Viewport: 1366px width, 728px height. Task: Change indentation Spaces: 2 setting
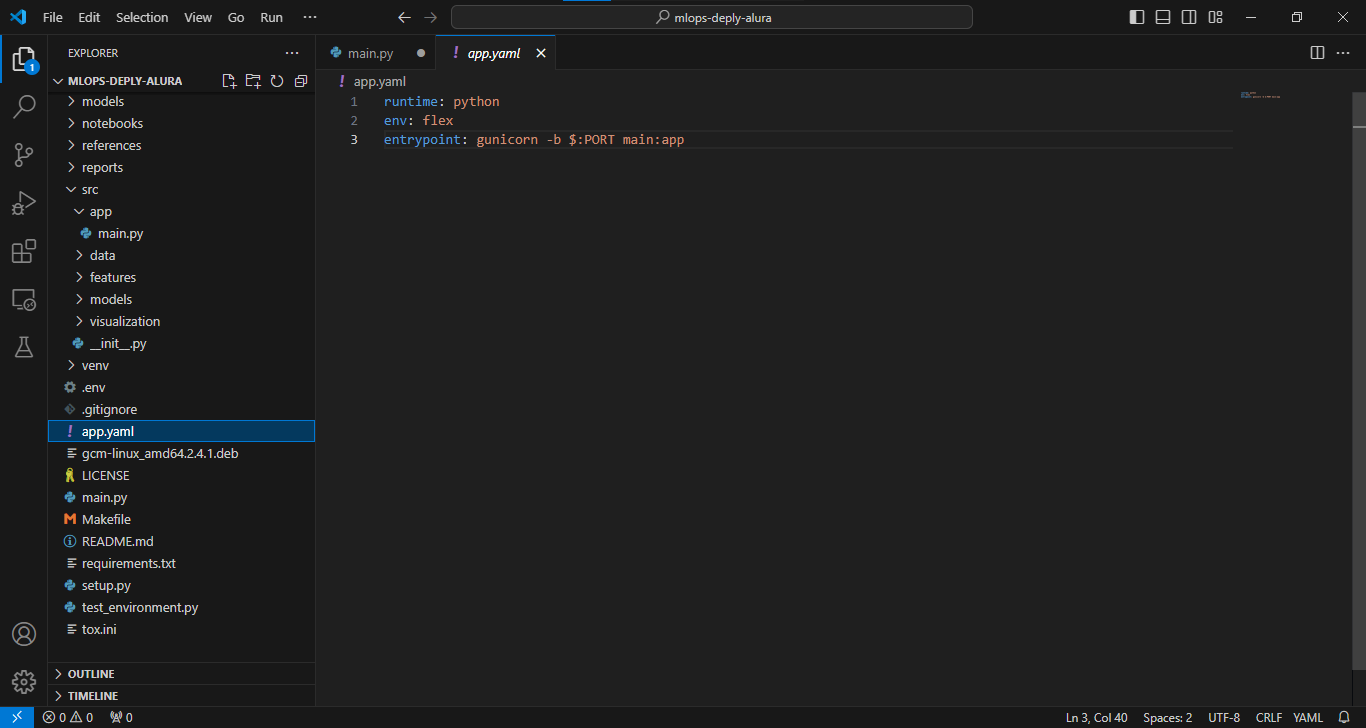pos(1167,717)
